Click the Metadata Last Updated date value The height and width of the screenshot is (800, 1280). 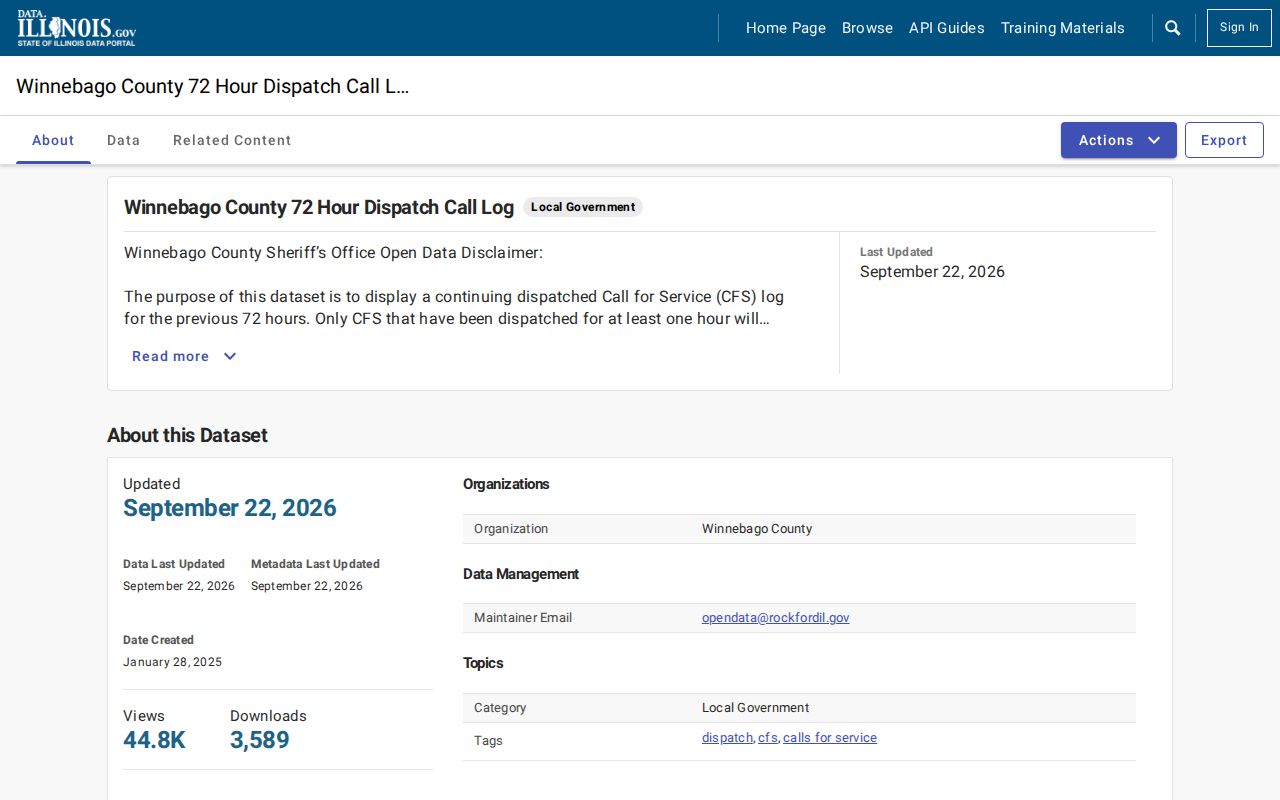(307, 586)
